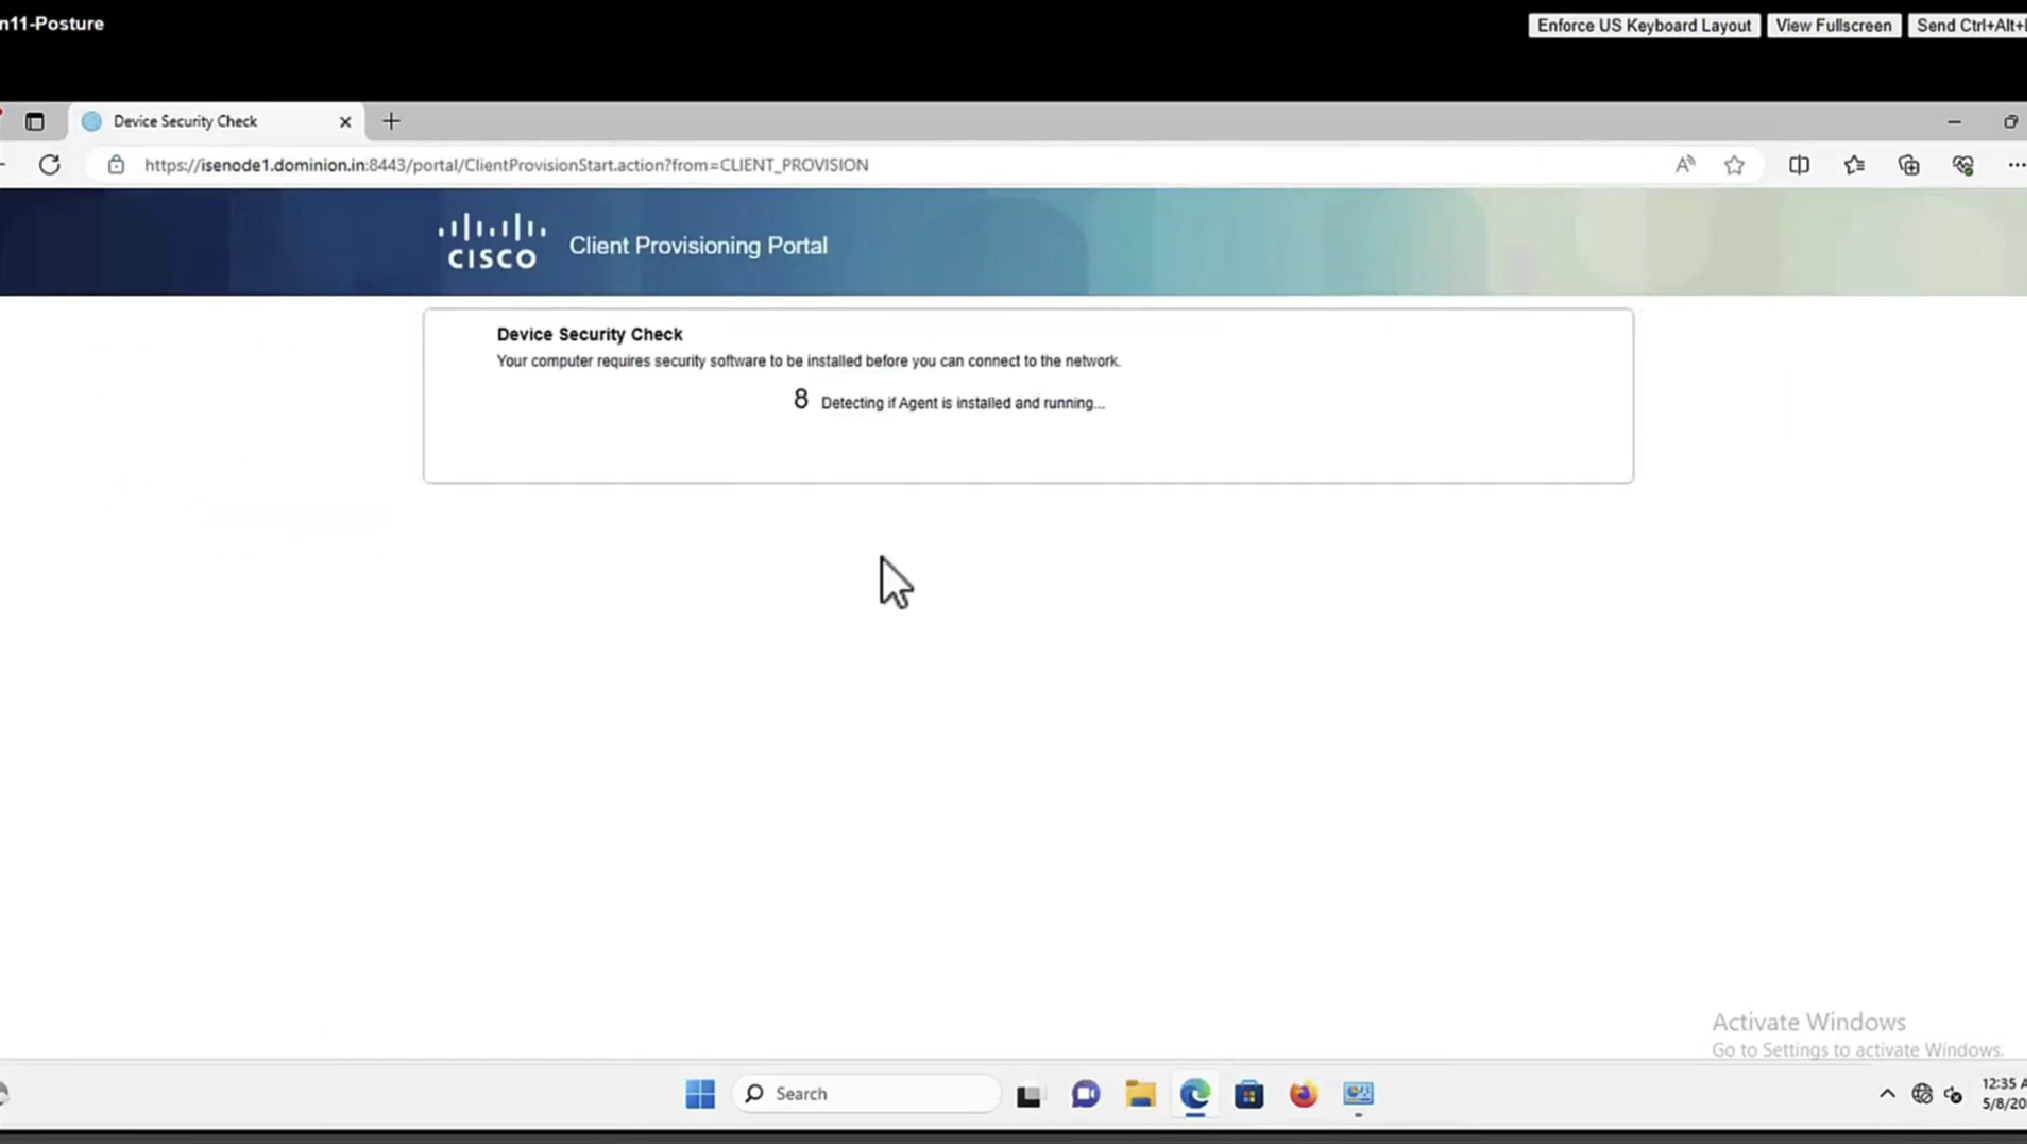Open Read Aloud in address bar
This screenshot has height=1144, width=2027.
(x=1685, y=165)
